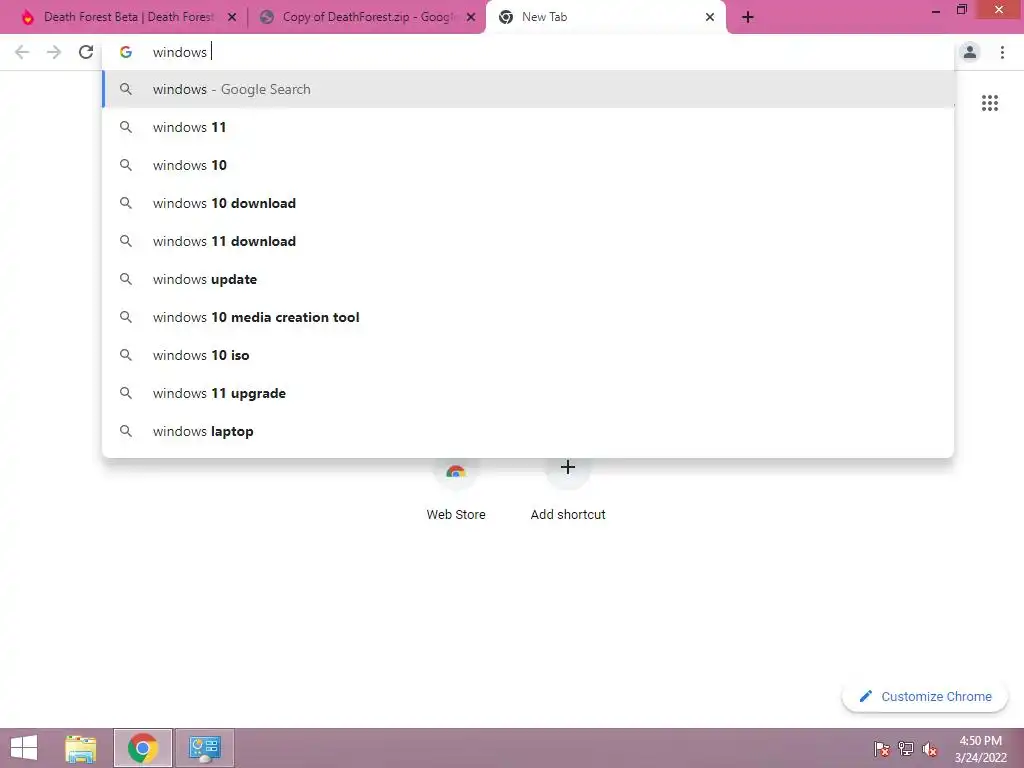Close the New Tab tab
1024x768 pixels.
710,17
